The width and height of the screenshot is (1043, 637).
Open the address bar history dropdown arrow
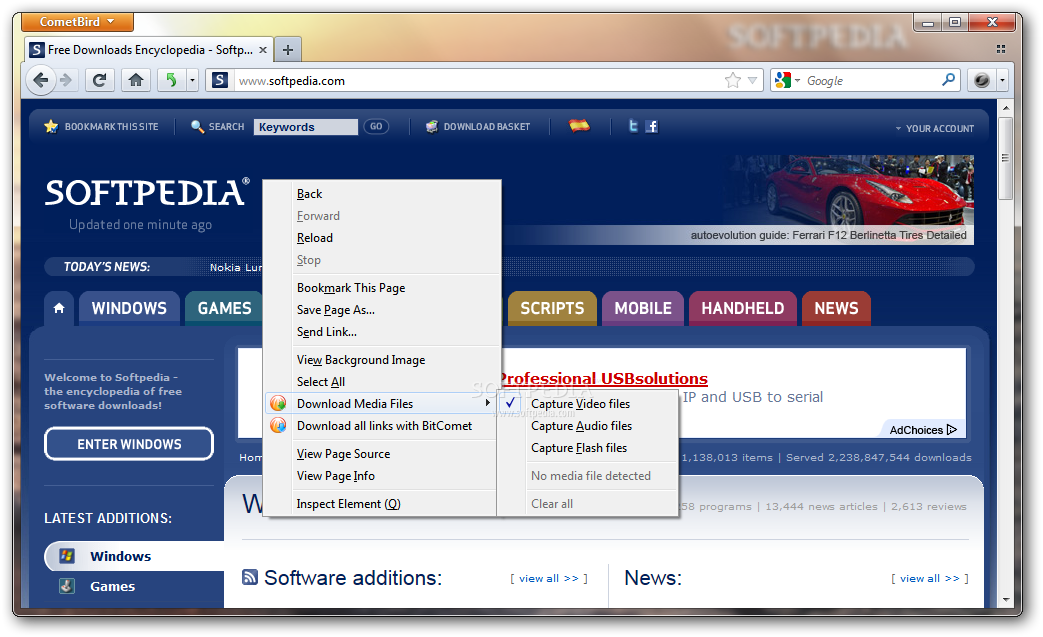[x=752, y=80]
